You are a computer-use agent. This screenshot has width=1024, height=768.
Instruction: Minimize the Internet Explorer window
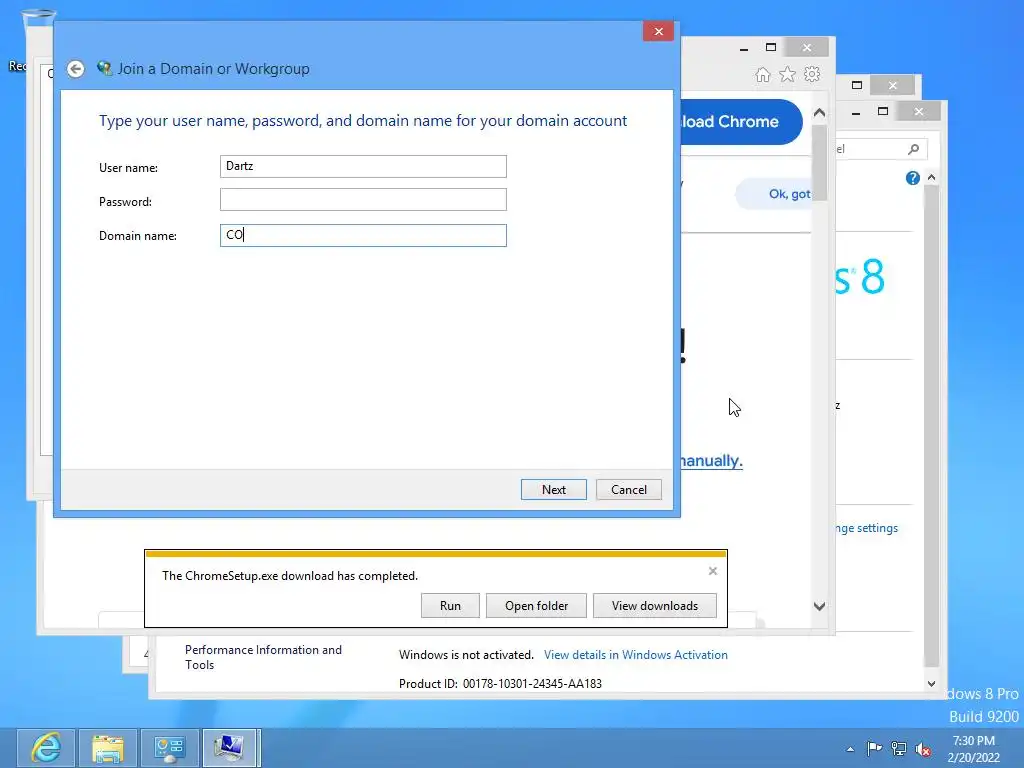pos(744,48)
